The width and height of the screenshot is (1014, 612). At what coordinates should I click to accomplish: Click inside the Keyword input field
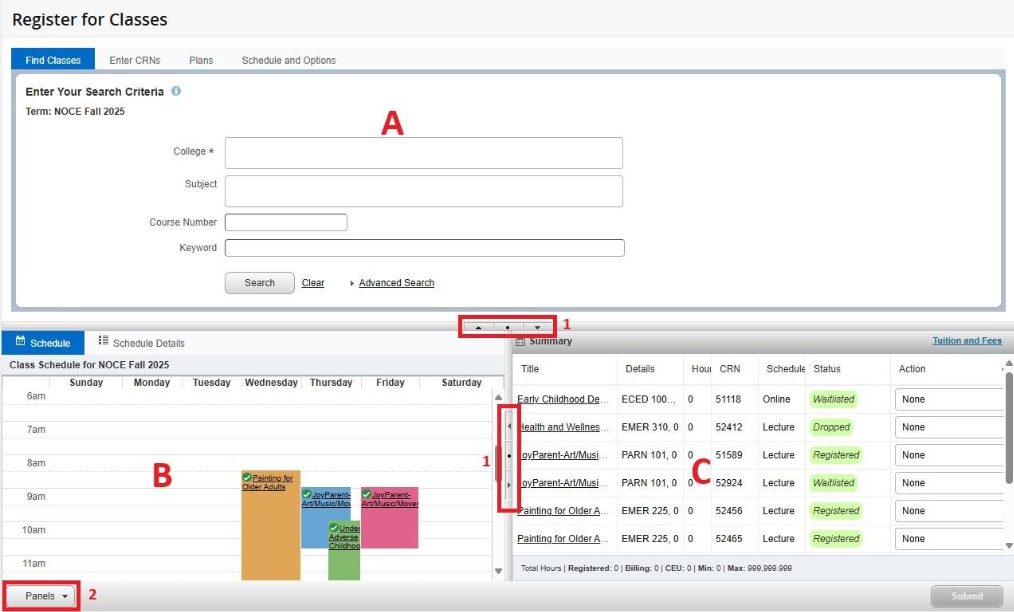point(424,248)
